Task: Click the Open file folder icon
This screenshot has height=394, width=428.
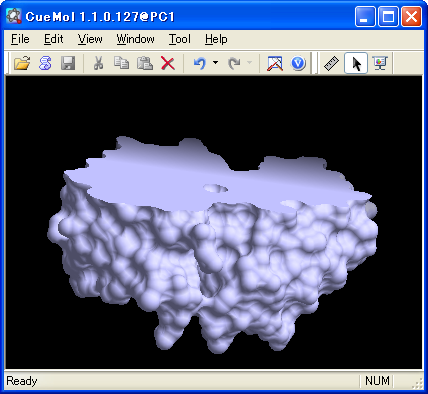Action: pos(22,63)
